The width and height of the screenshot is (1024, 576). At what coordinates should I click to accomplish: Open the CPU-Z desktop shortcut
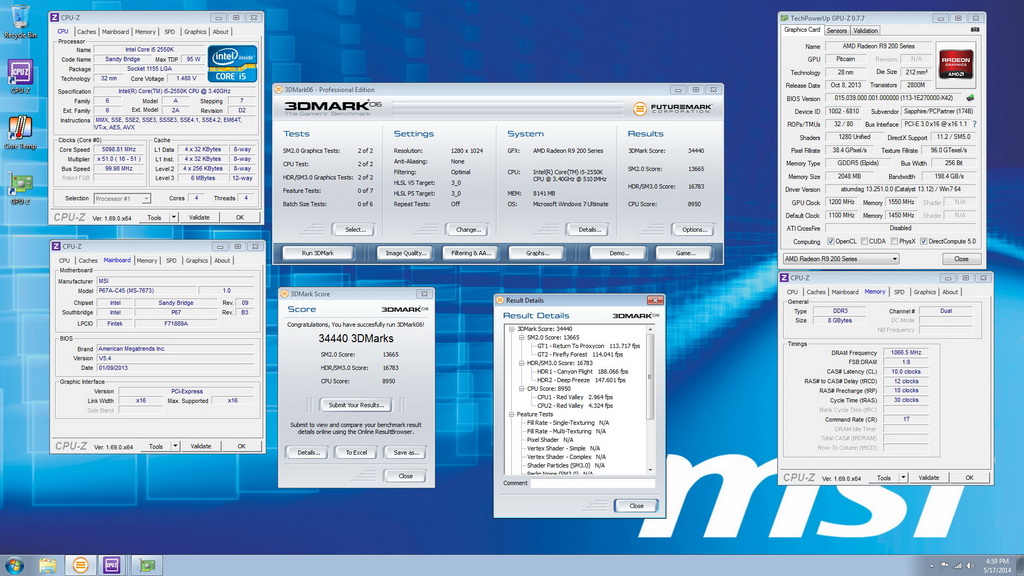(x=20, y=76)
